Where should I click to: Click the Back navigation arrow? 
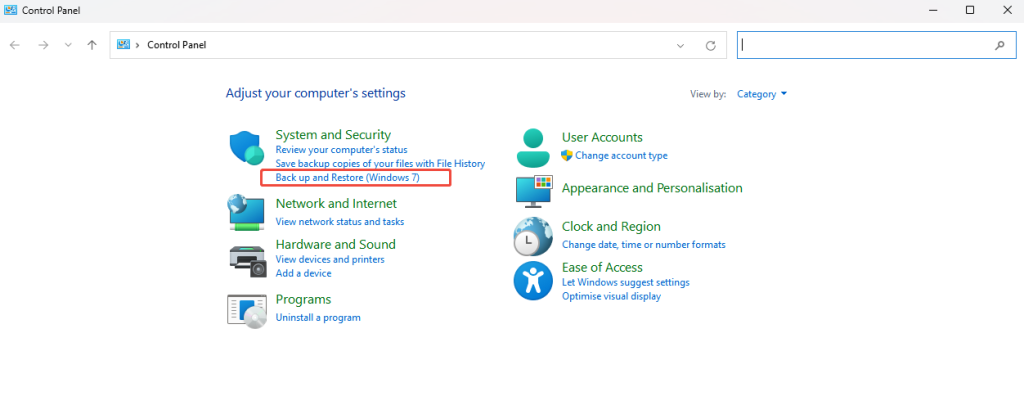tap(15, 45)
